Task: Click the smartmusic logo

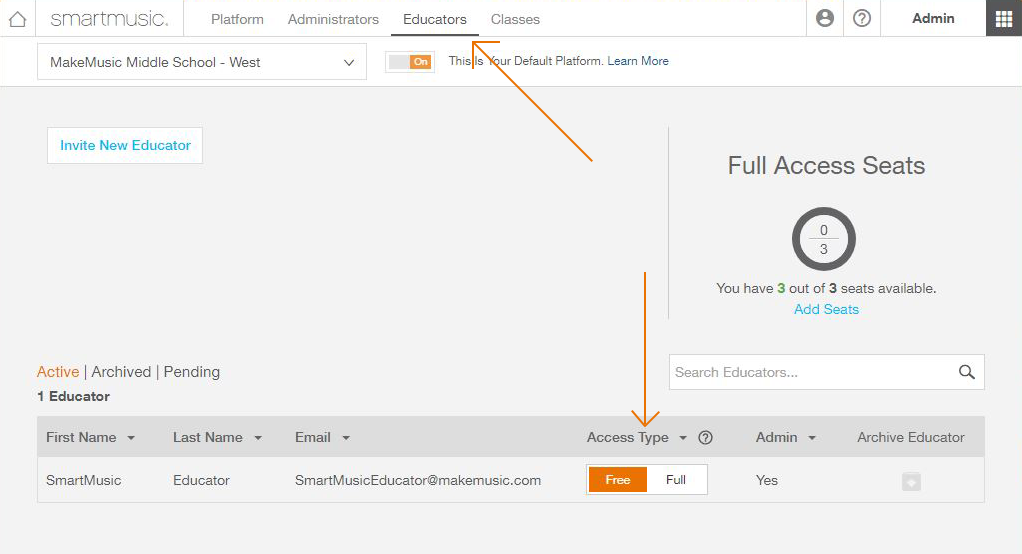Action: coord(109,19)
